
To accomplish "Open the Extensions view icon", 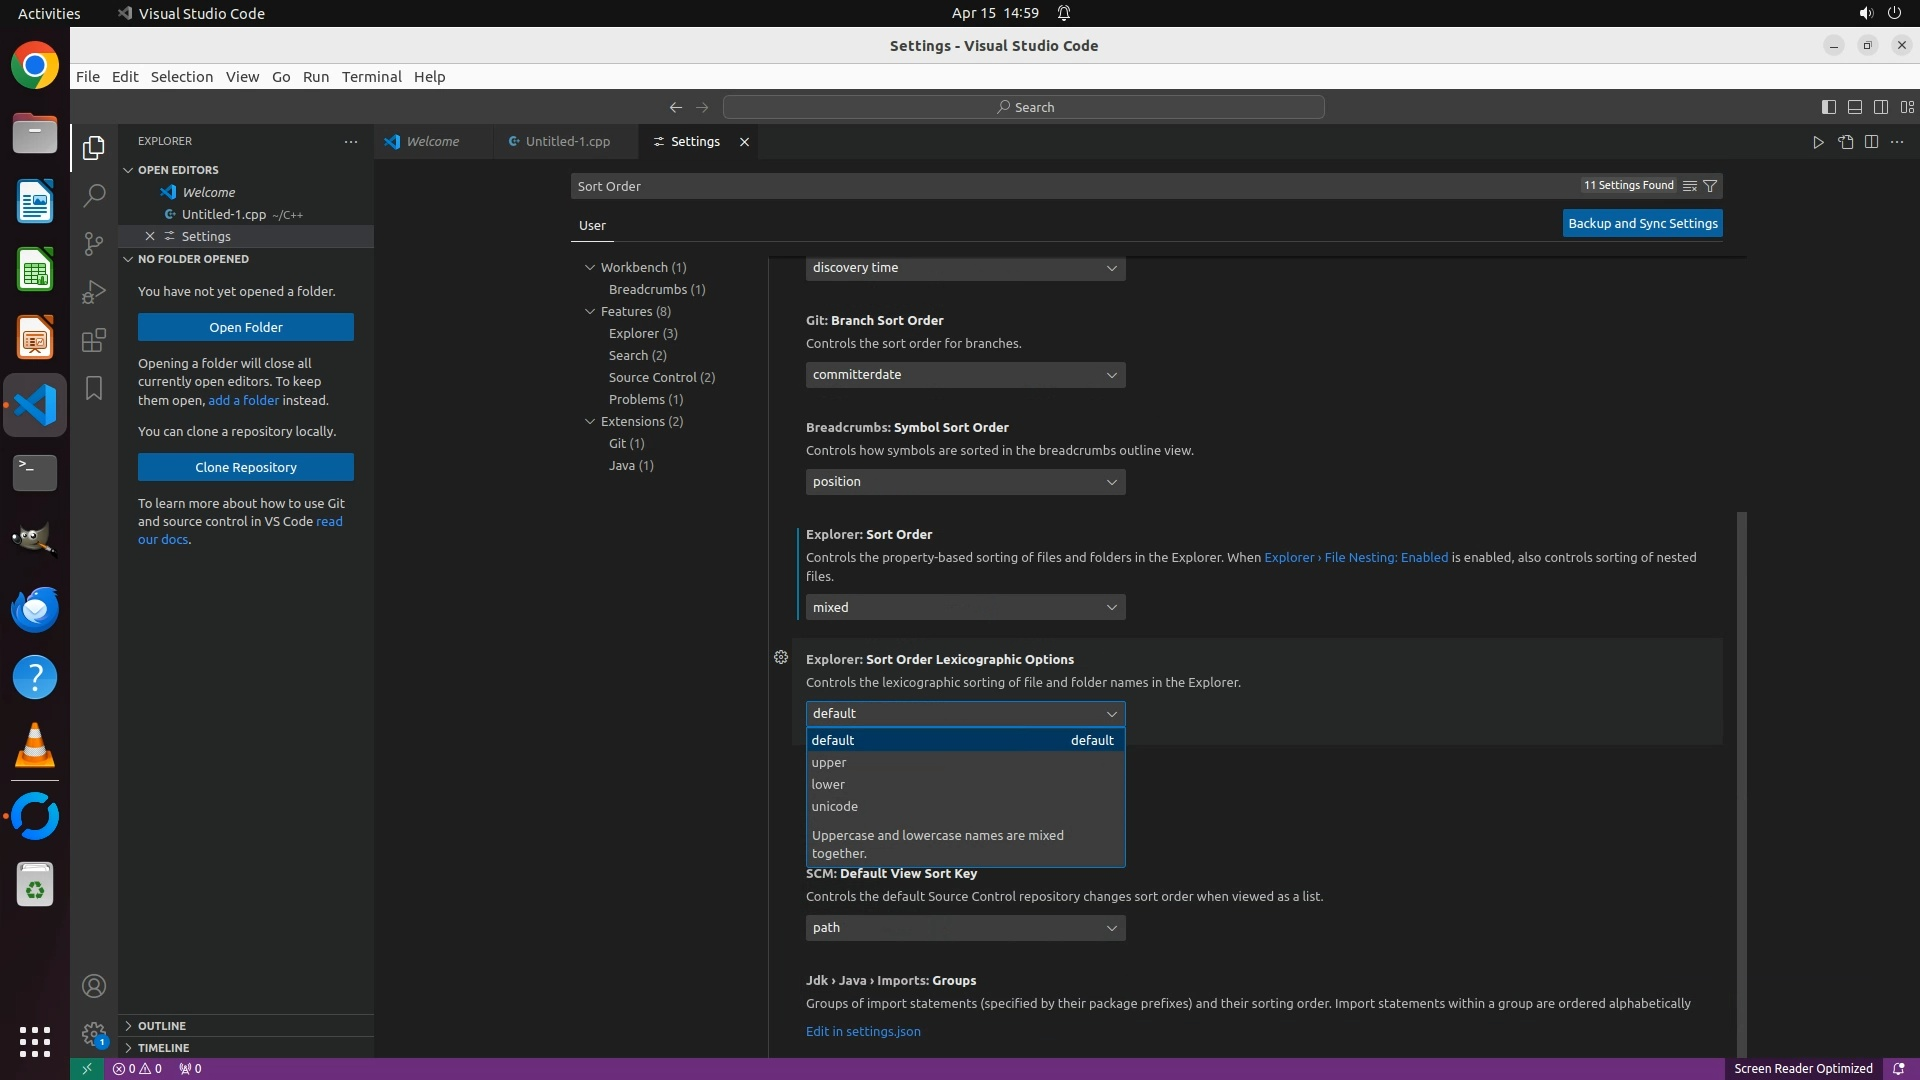I will tap(94, 340).
